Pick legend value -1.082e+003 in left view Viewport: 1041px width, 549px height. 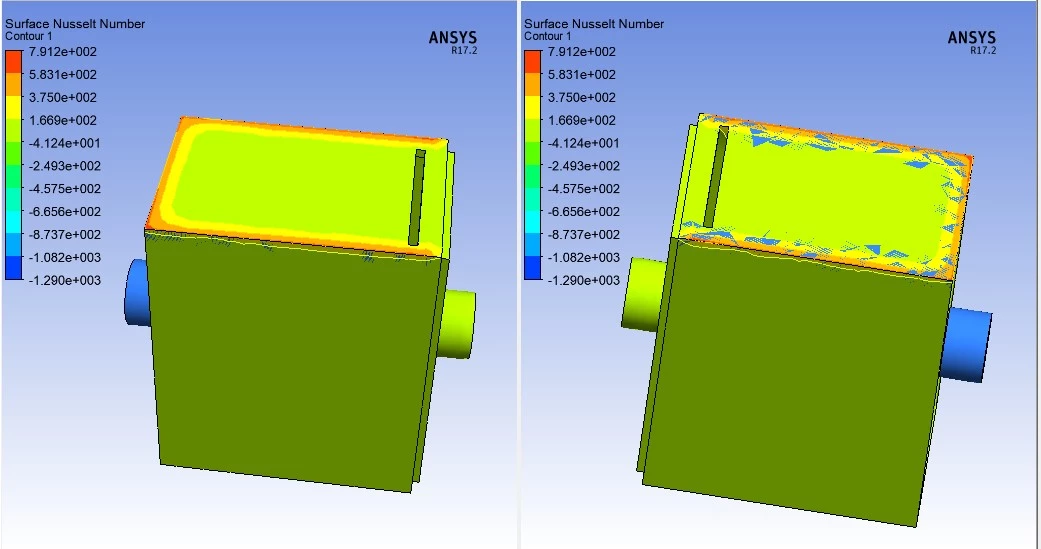[62, 258]
